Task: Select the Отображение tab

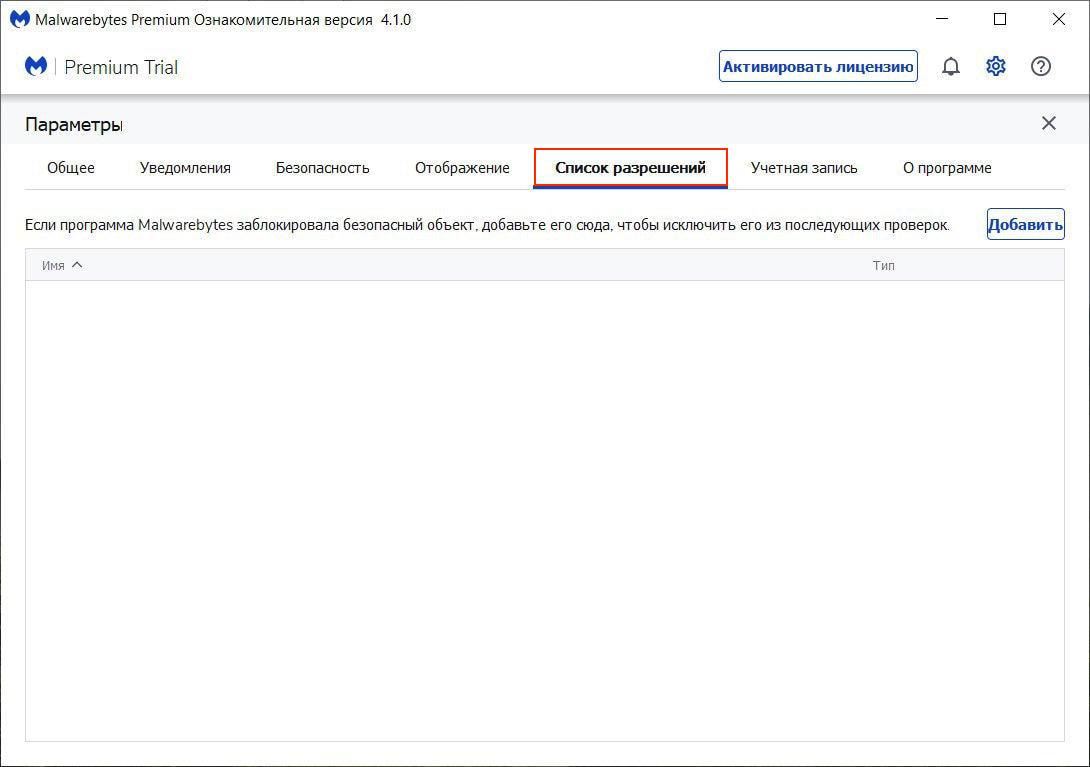Action: tap(462, 168)
